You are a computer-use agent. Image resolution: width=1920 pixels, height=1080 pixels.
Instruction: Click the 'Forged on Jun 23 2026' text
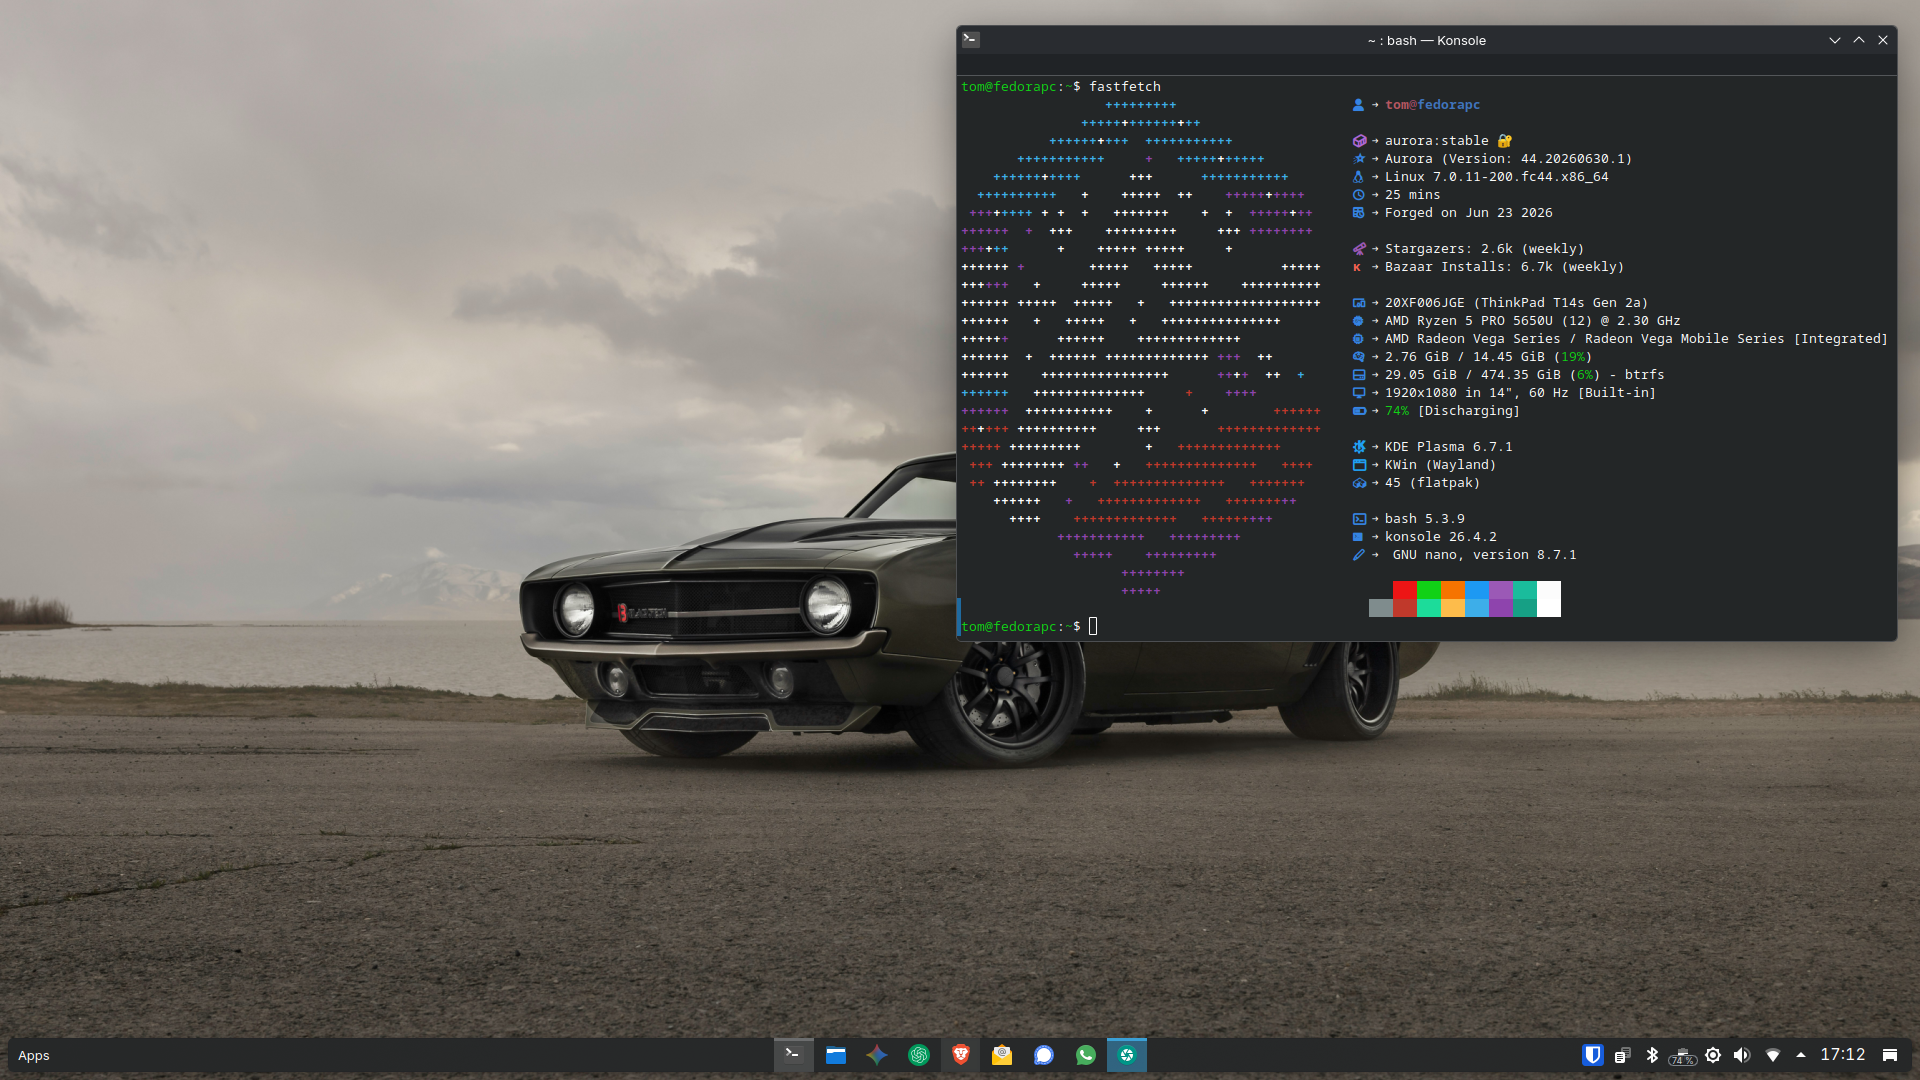1469,213
